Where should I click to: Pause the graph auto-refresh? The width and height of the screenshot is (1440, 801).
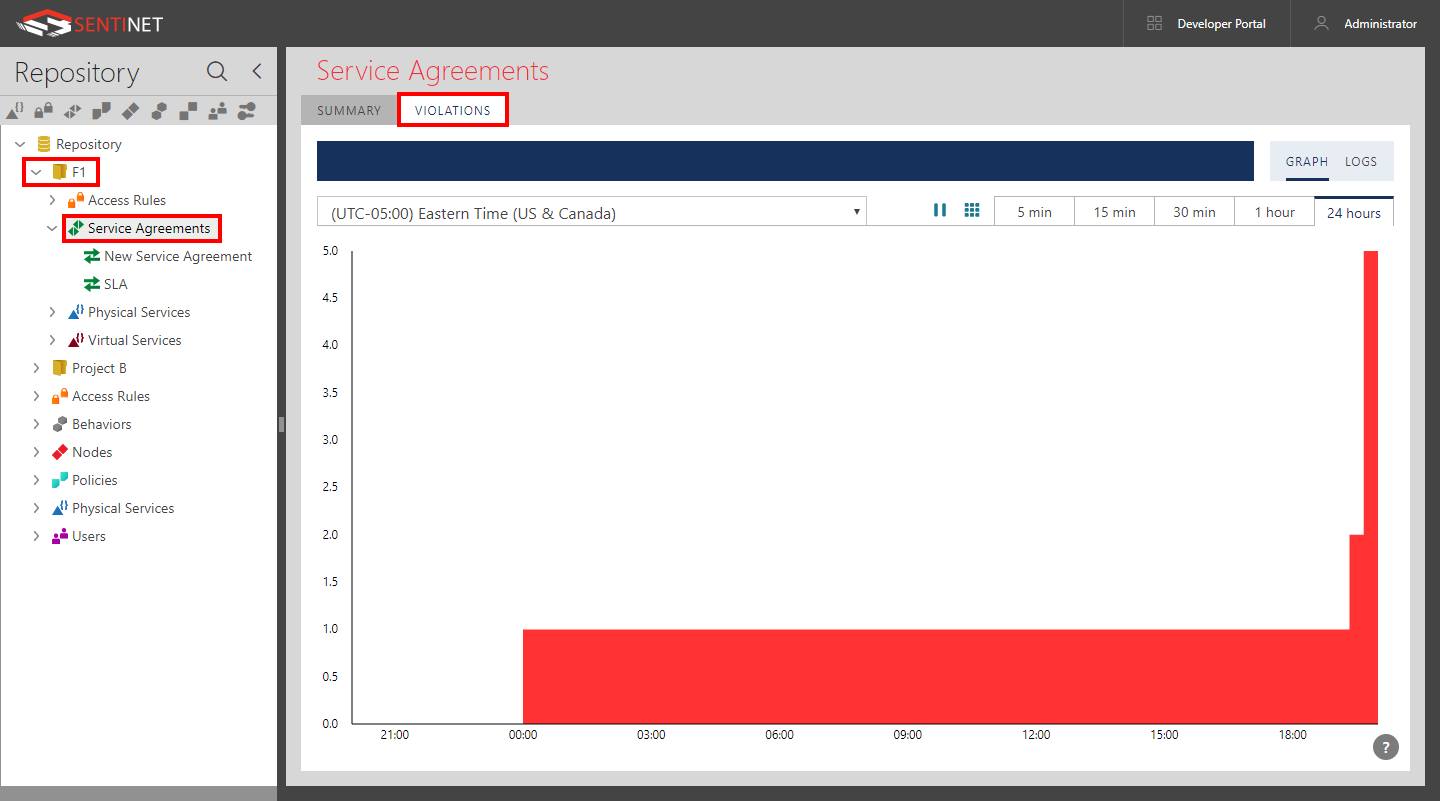940,210
